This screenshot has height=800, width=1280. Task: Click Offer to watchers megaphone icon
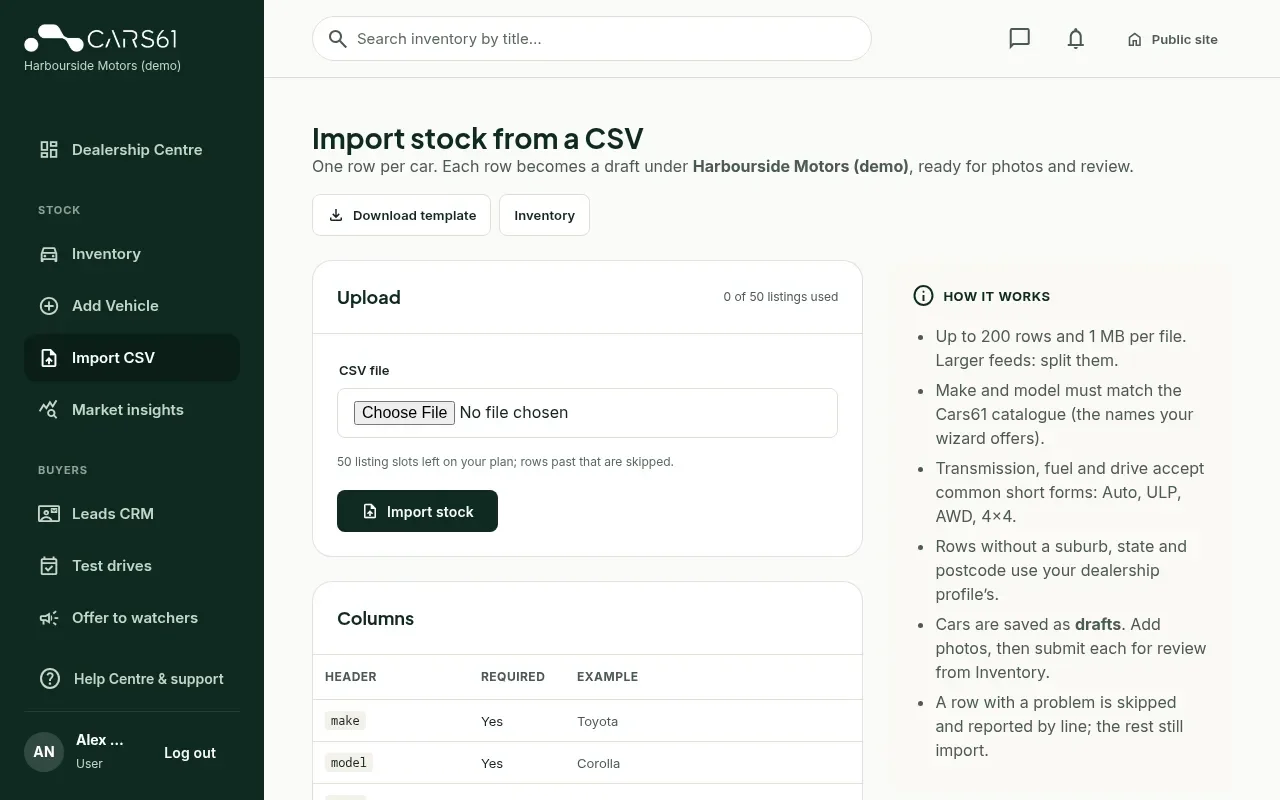point(49,618)
